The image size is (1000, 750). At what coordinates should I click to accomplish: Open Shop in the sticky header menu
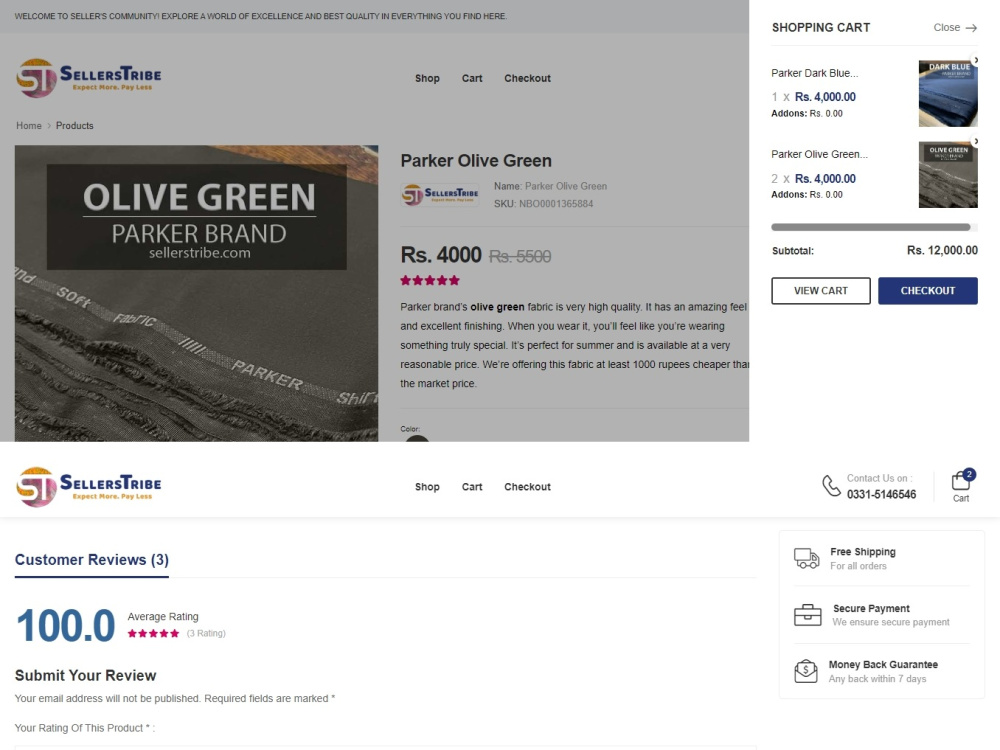[427, 487]
